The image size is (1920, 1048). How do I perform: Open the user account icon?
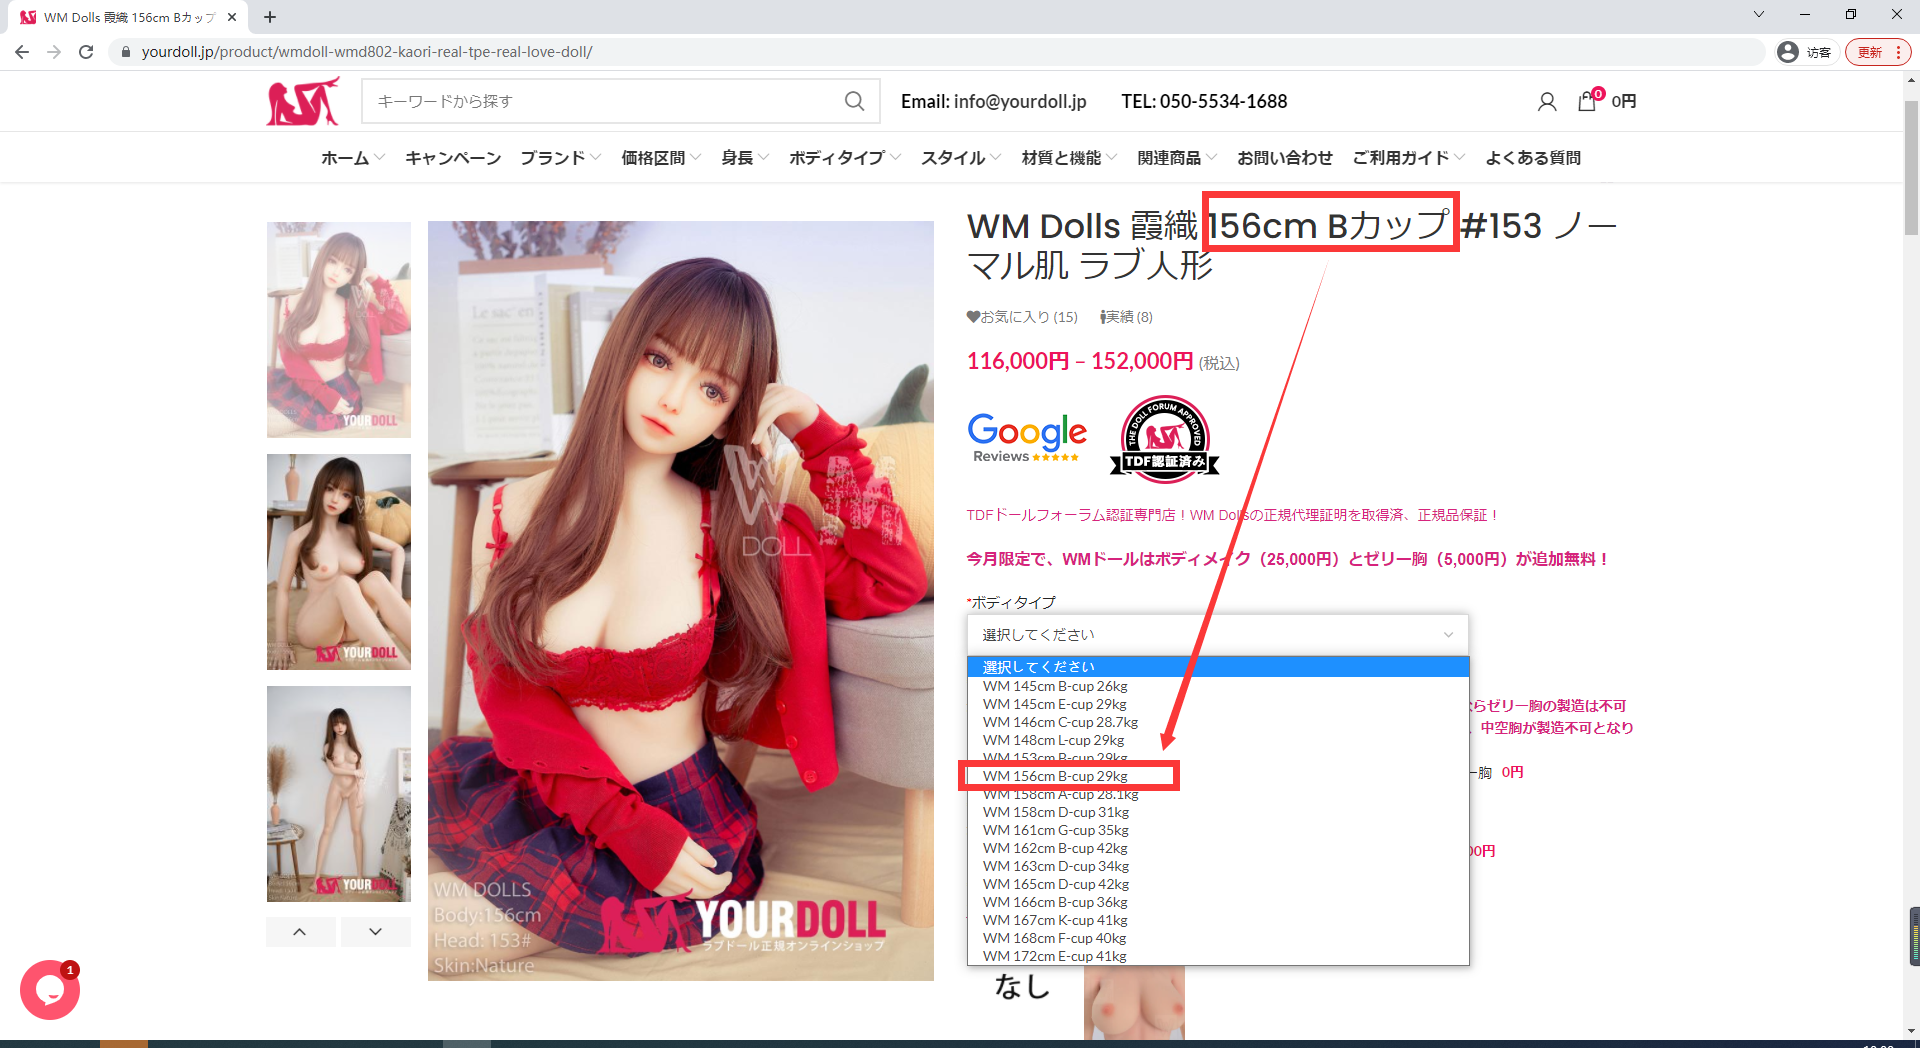coord(1547,101)
